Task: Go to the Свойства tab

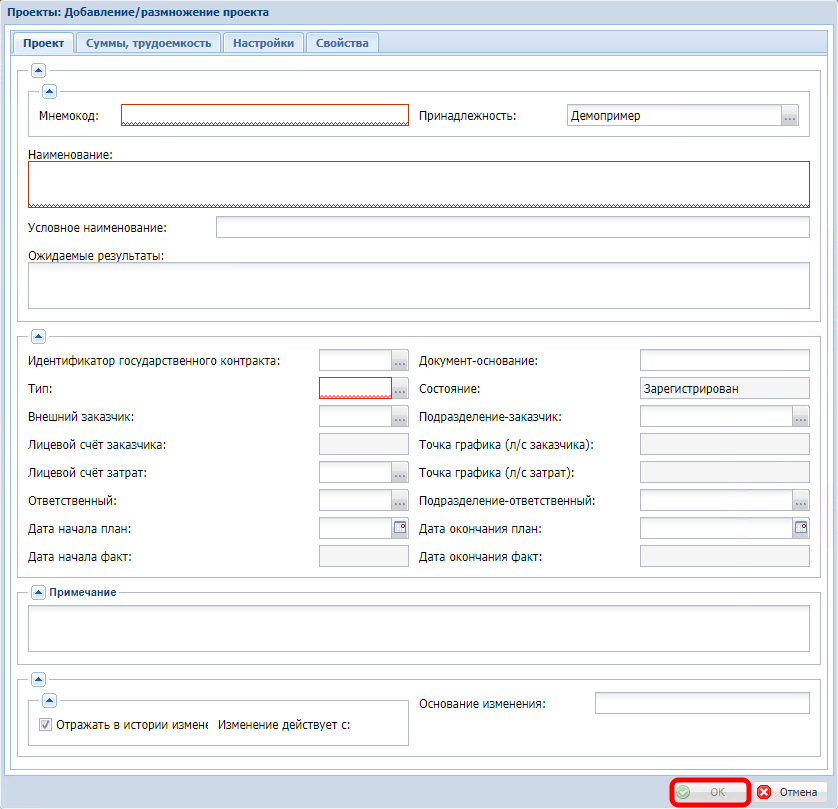Action: click(342, 43)
